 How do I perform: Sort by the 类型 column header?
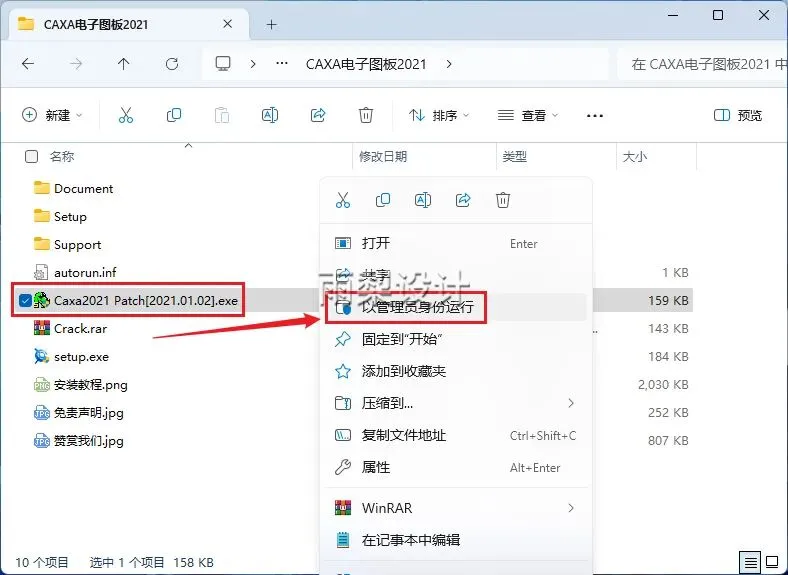click(515, 156)
